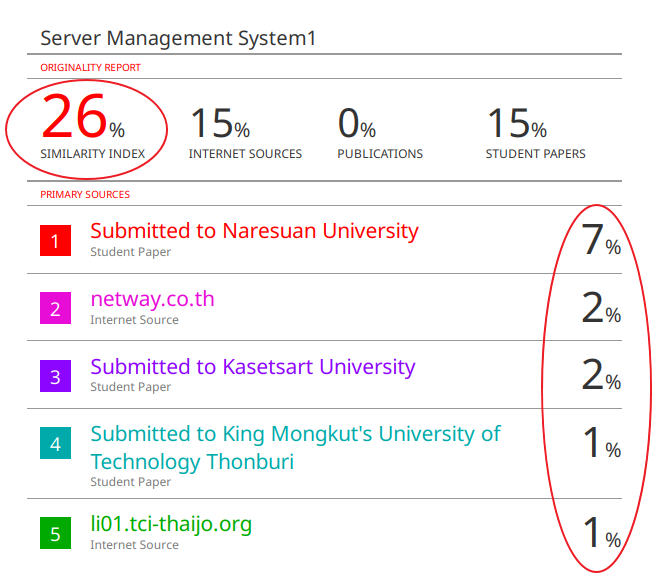Click the 1% value for li01.tci-thaijo.org
The height and width of the screenshot is (578, 658).
(602, 532)
